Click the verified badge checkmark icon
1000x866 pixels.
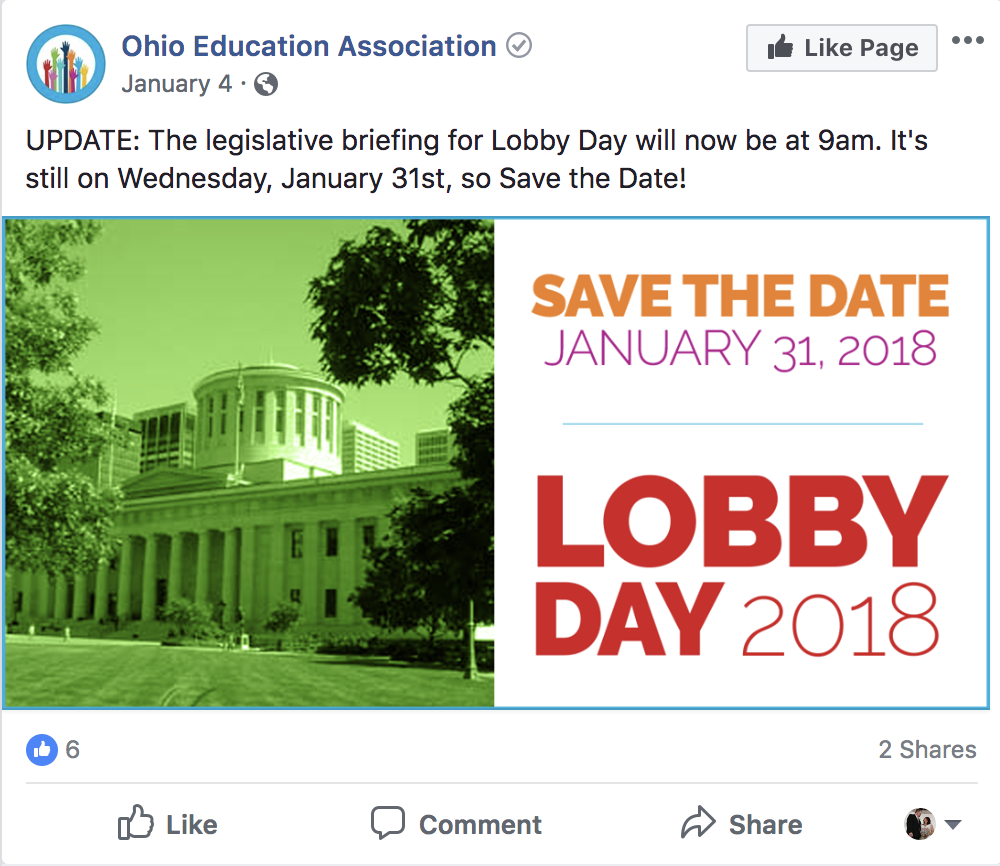click(518, 46)
